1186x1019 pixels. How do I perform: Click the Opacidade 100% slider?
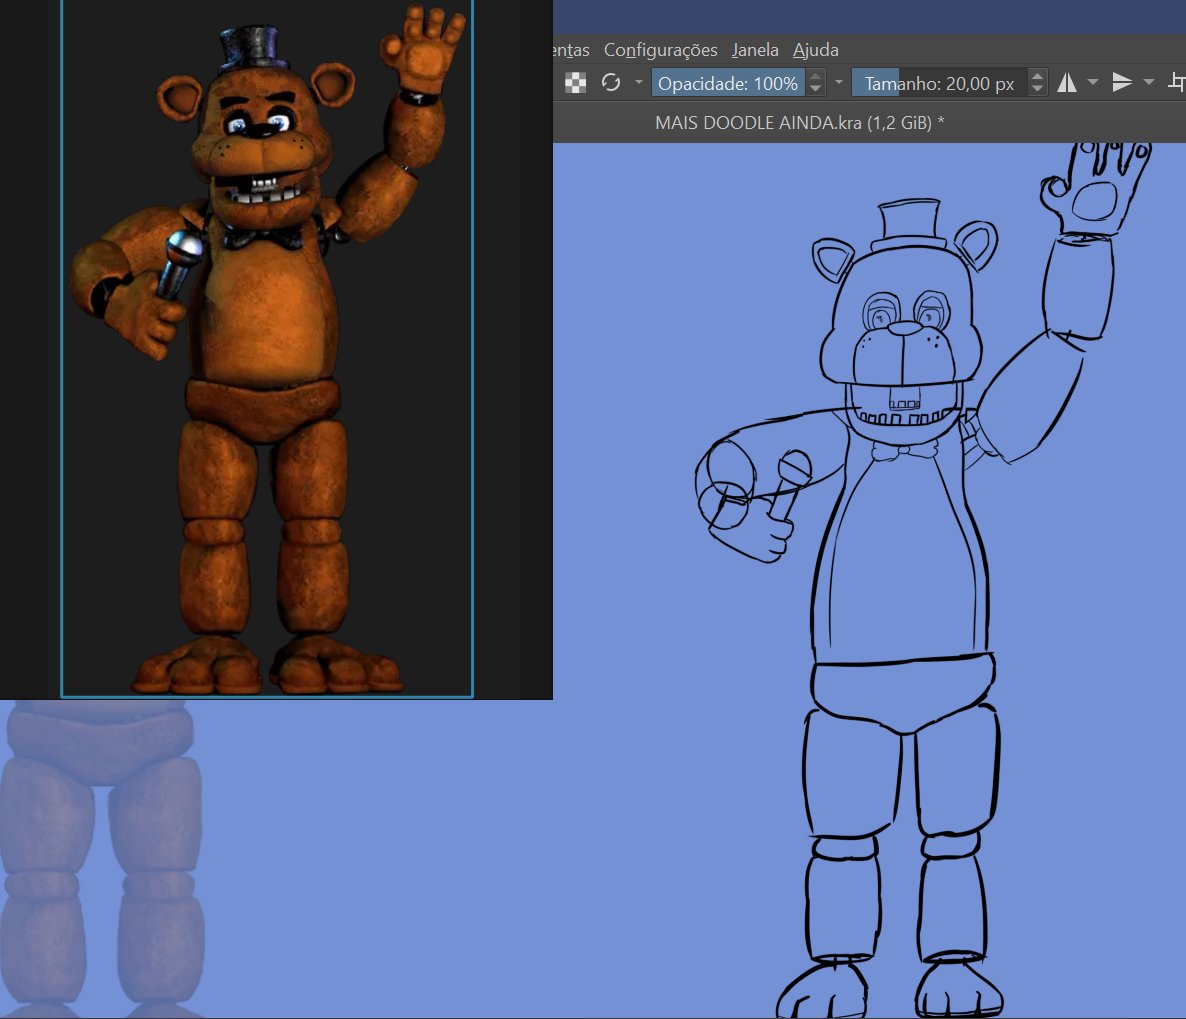[728, 82]
